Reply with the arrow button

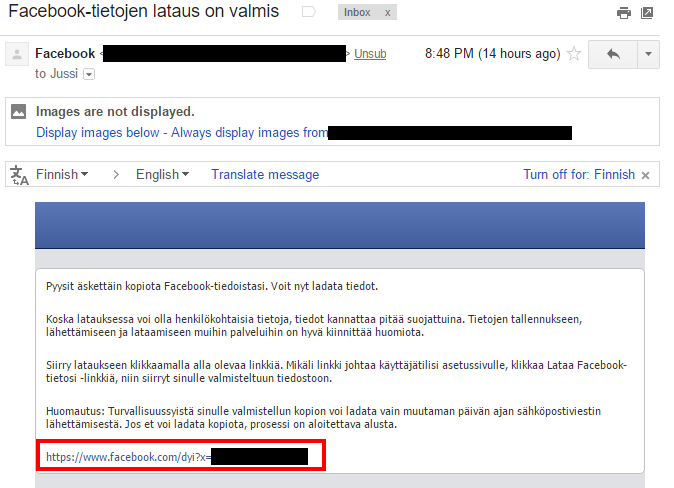click(x=613, y=54)
